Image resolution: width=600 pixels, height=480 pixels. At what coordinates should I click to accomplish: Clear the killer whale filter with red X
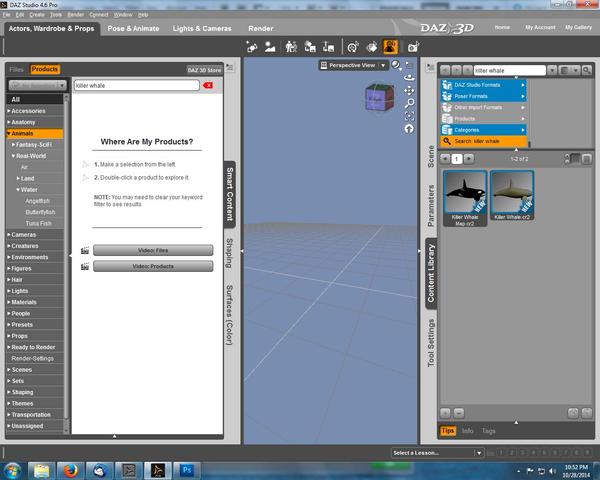[208, 85]
